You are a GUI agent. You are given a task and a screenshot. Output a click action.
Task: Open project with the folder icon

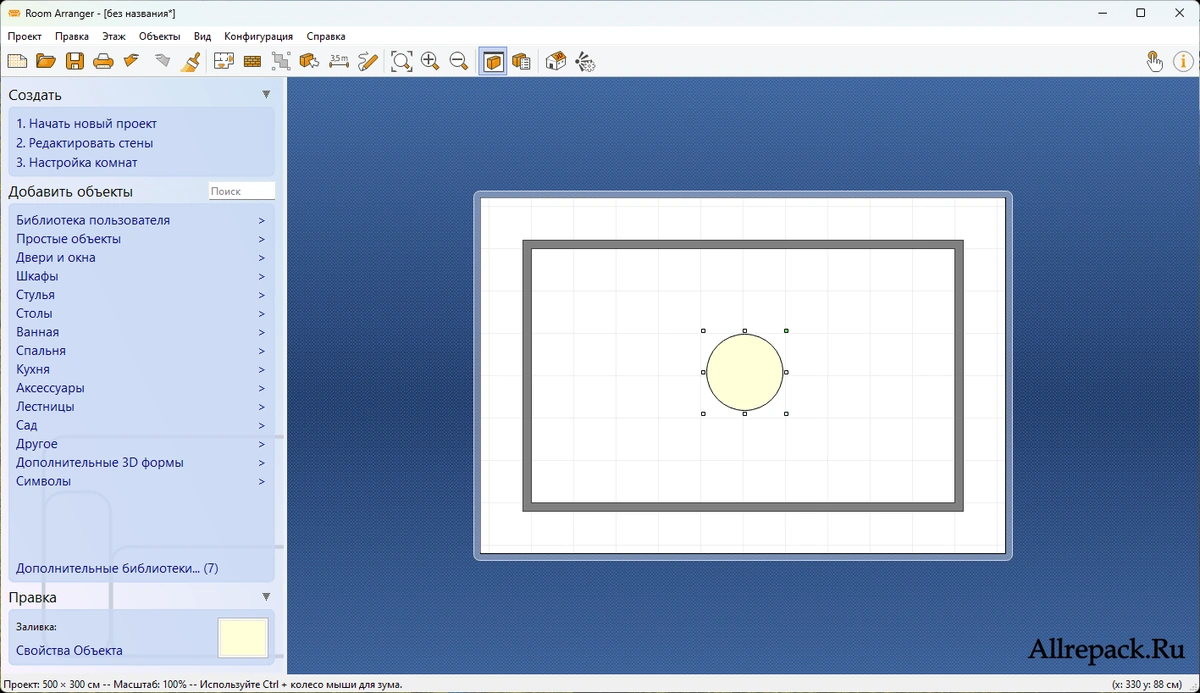tap(46, 61)
